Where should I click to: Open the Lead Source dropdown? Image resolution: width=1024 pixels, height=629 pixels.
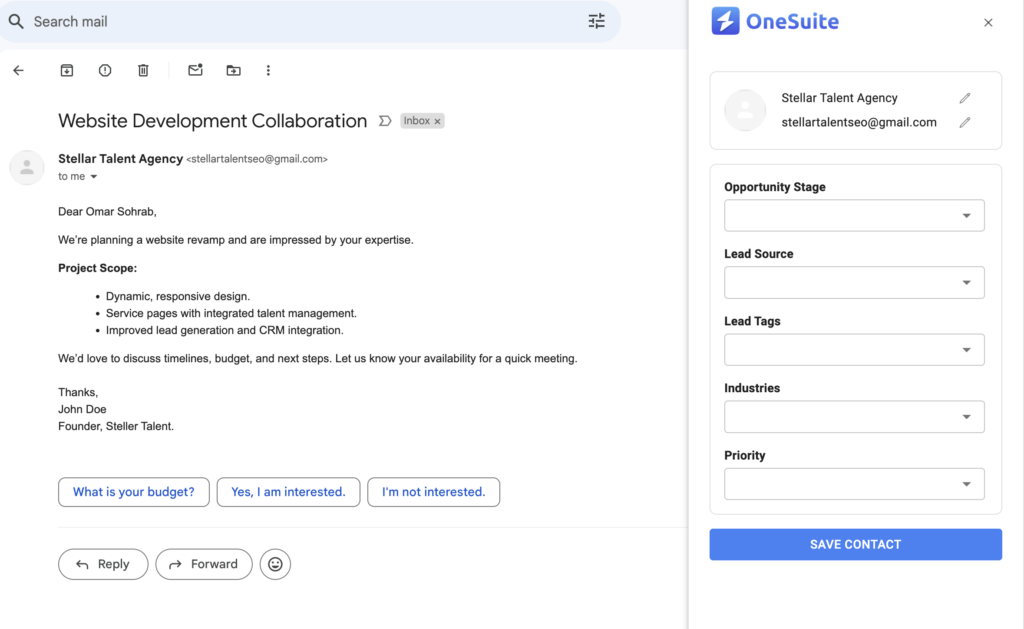click(x=967, y=282)
